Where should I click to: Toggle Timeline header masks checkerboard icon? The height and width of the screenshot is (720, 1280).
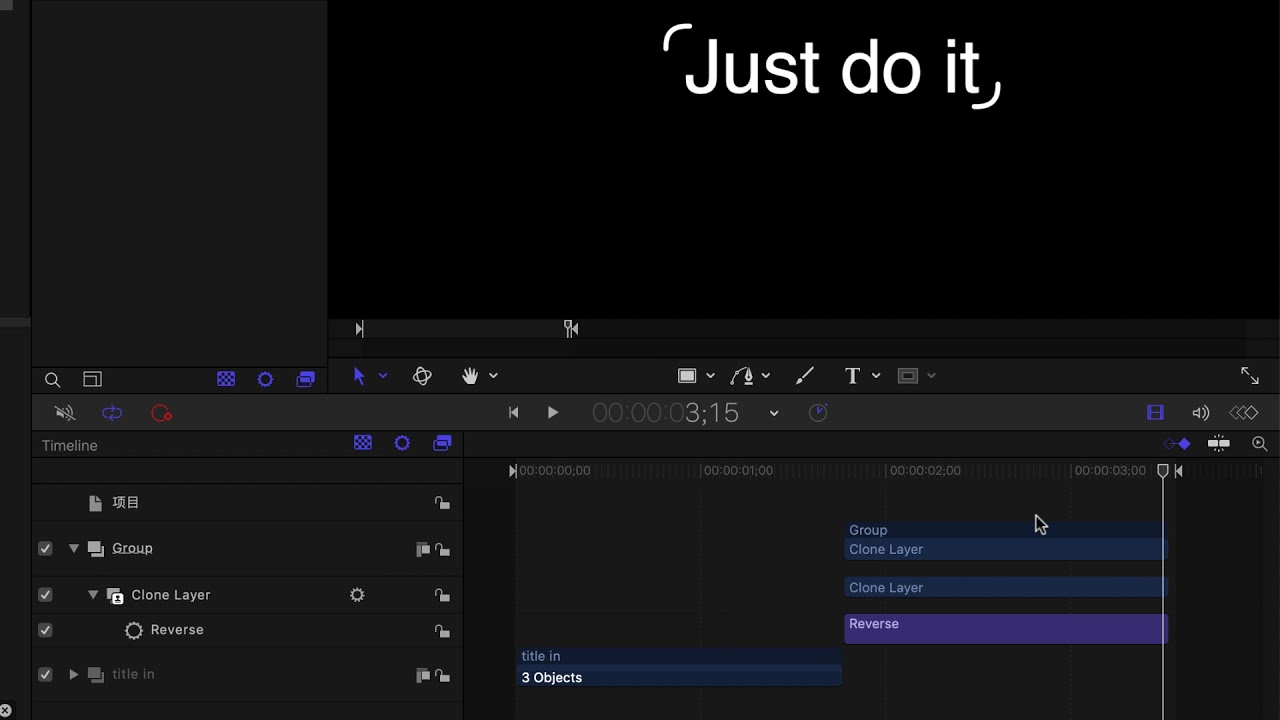click(363, 443)
